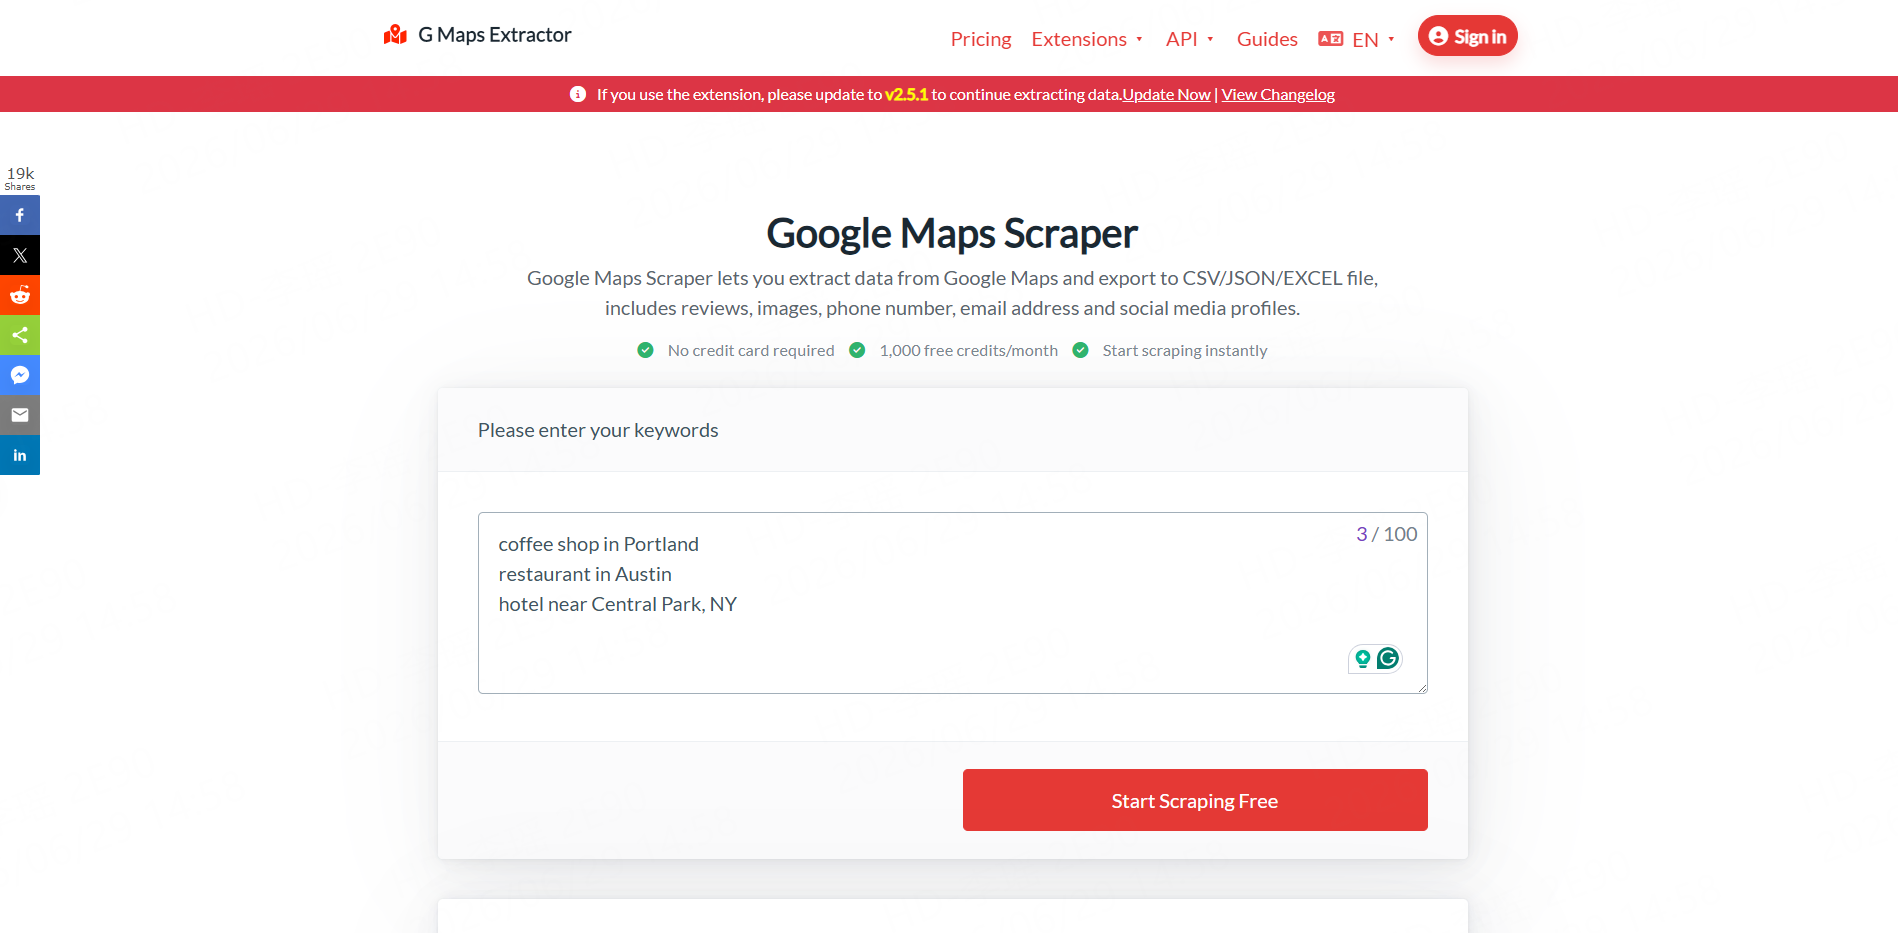Click '1,000 free credits/month' text
The image size is (1898, 933).
969,350
